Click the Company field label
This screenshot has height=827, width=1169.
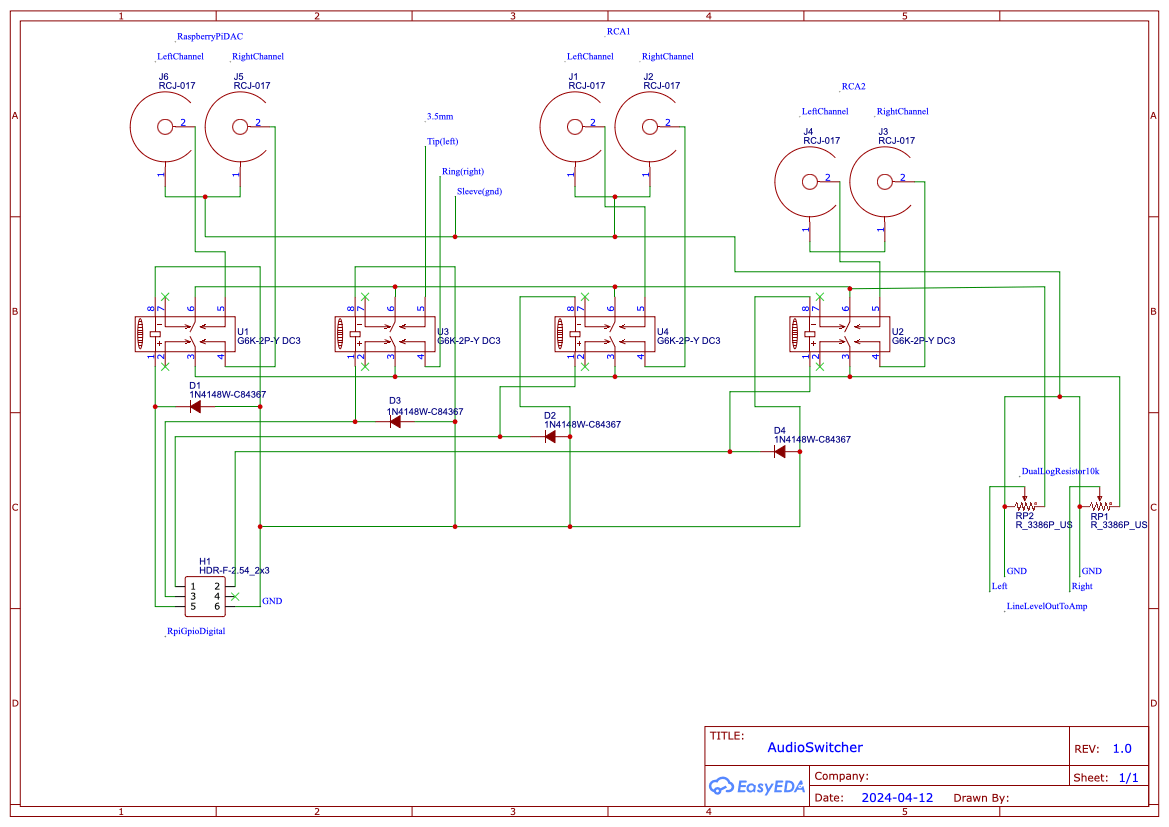841,776
